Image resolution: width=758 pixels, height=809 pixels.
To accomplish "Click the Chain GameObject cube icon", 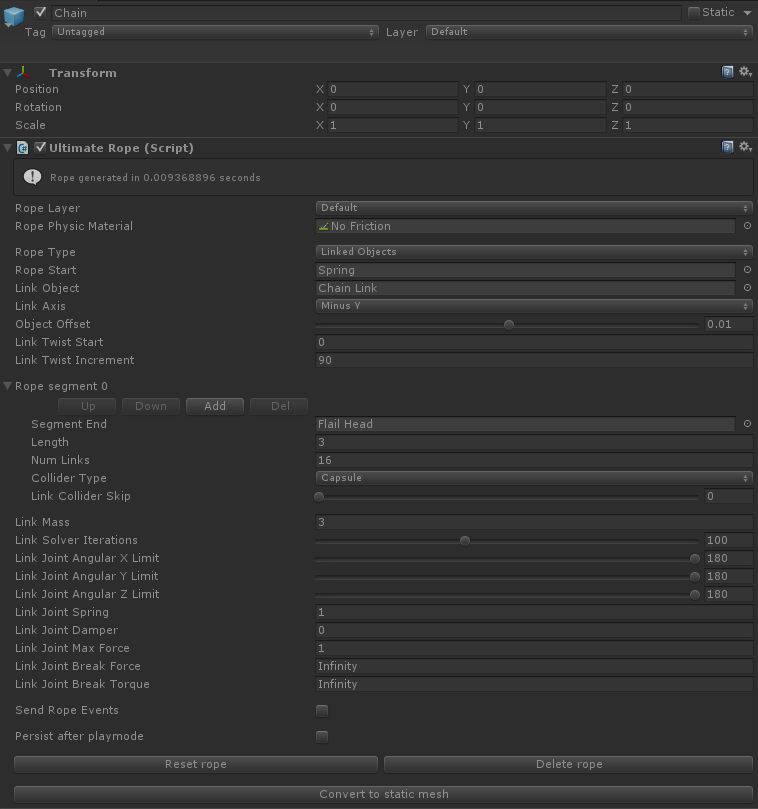I will click(x=13, y=15).
